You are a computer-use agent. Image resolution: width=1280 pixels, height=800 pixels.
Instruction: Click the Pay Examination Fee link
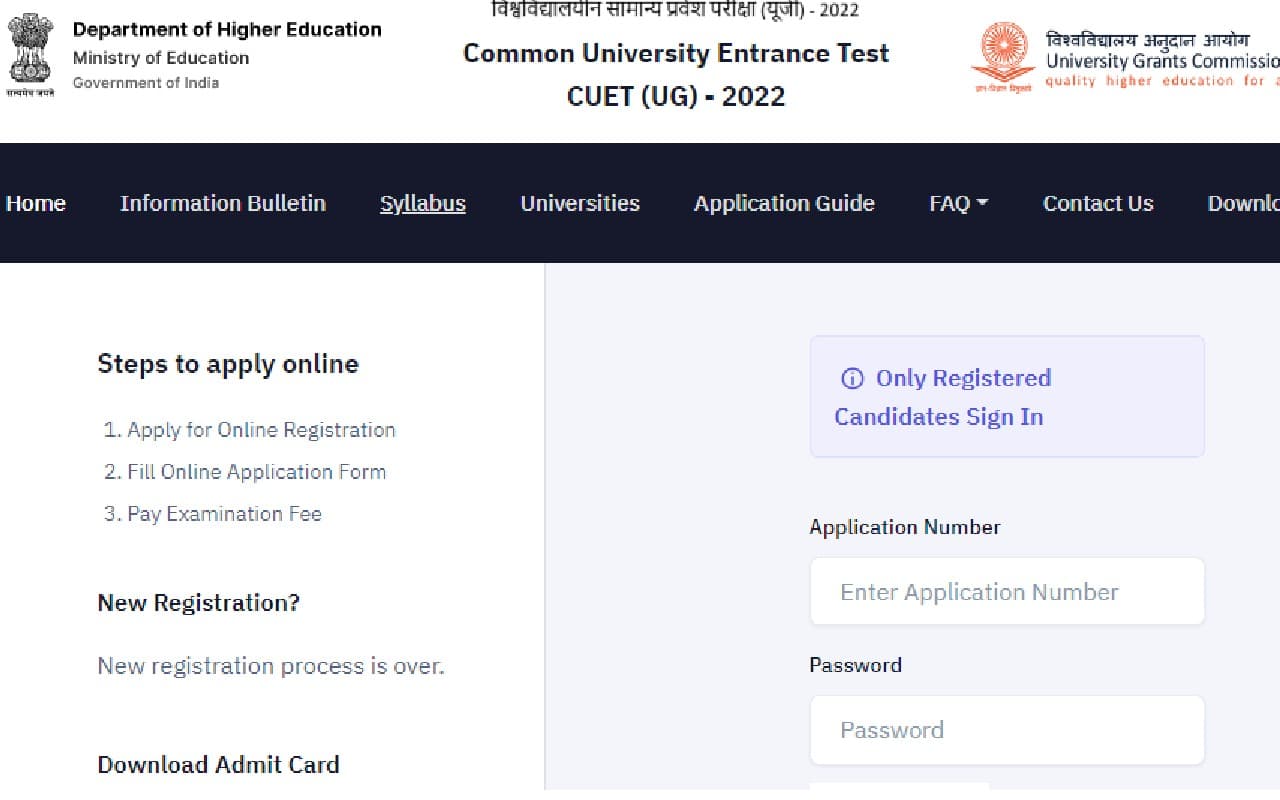pos(223,514)
